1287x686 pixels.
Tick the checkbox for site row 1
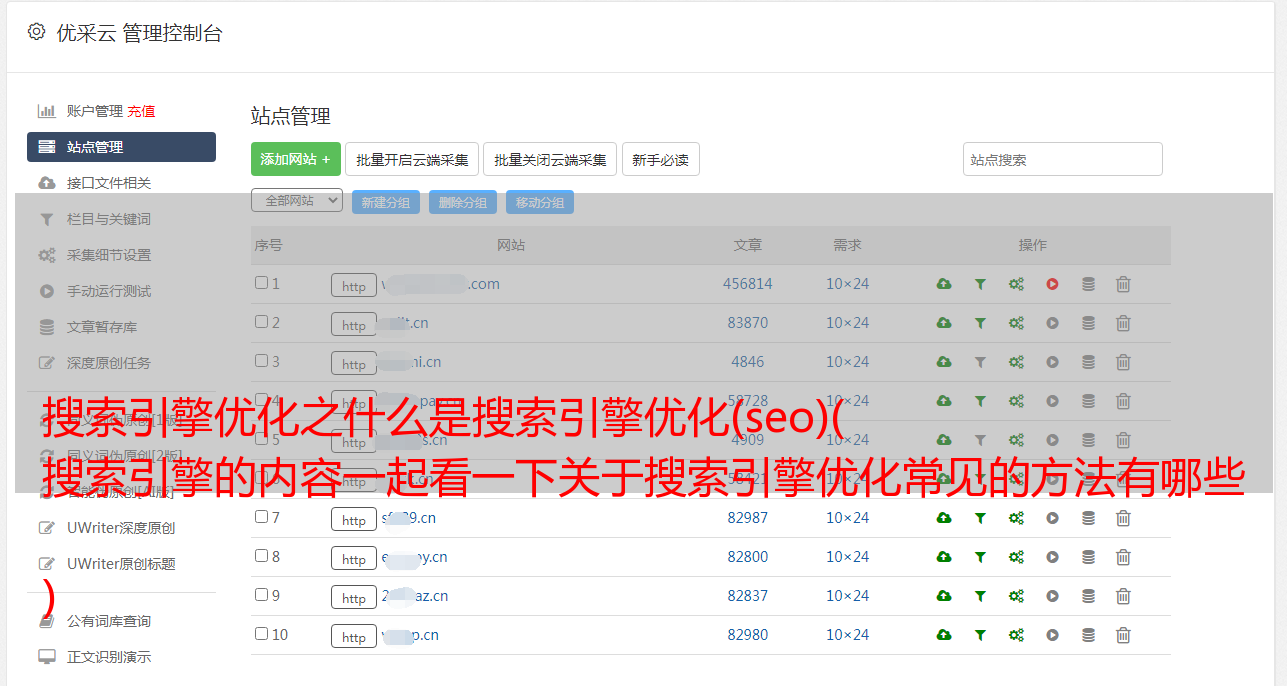pos(261,283)
